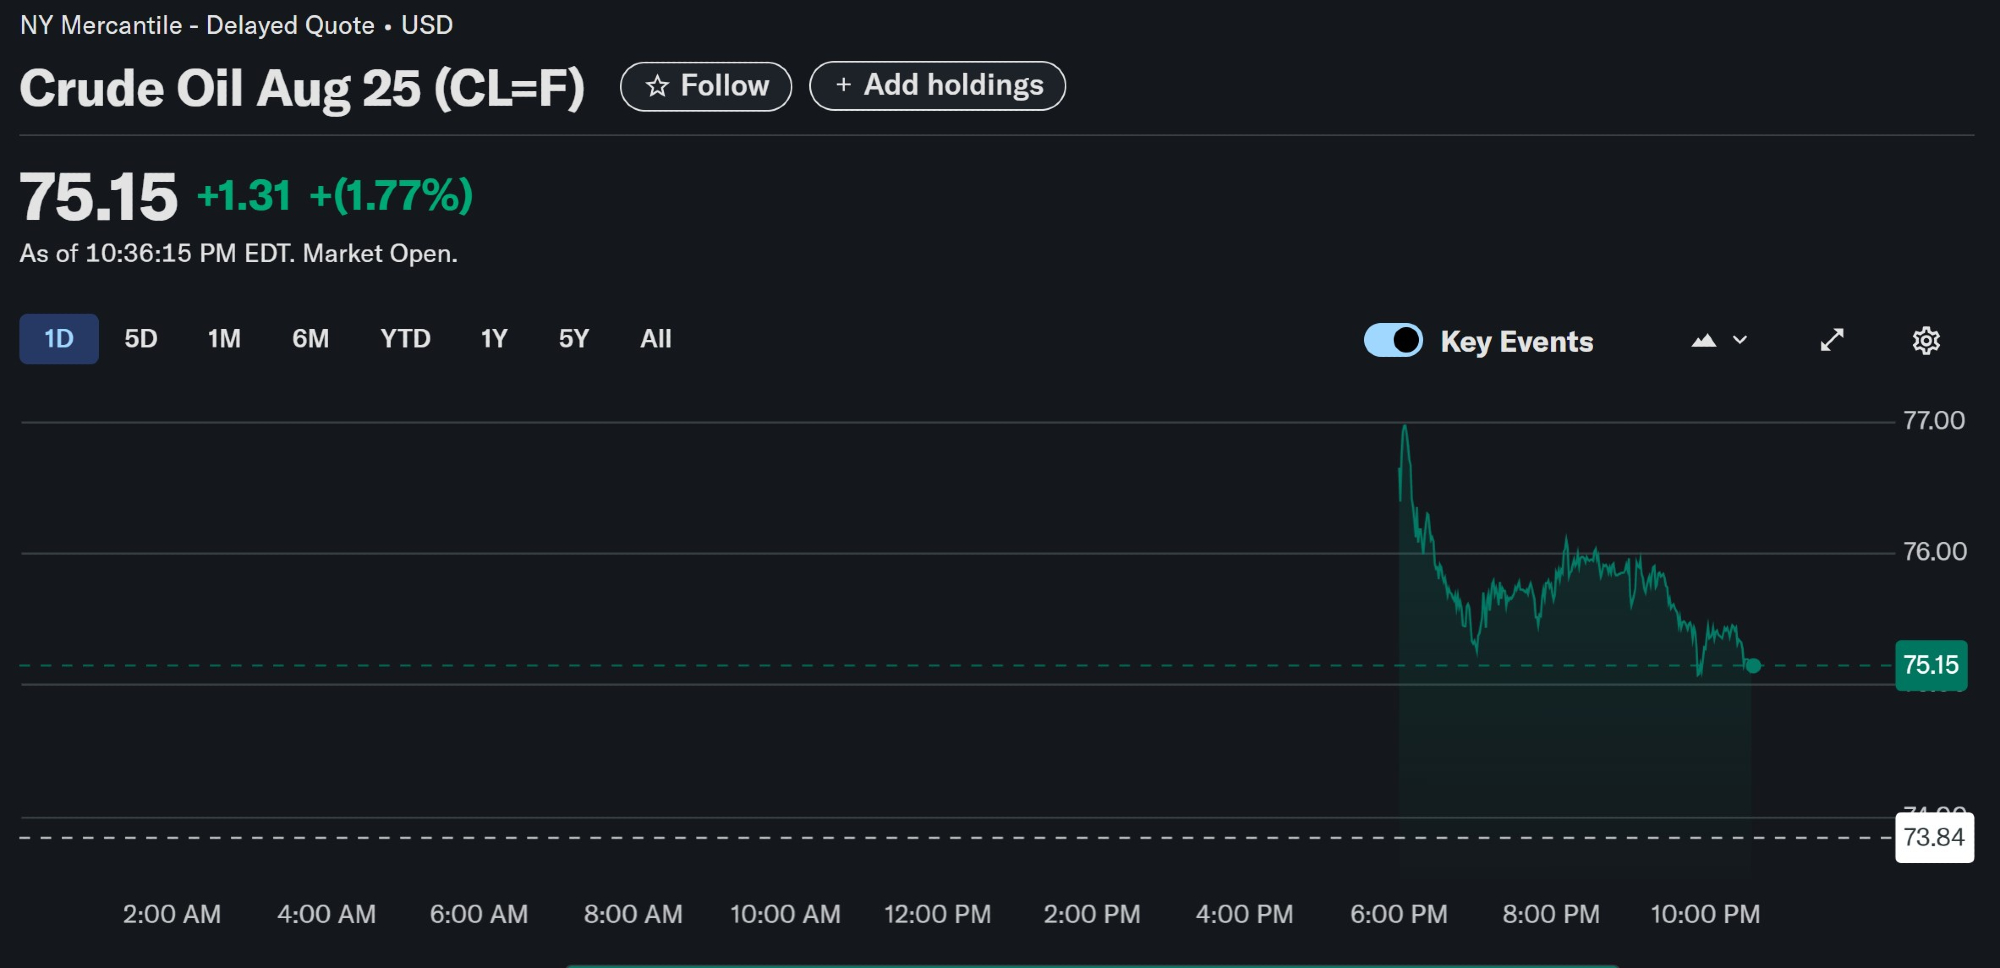Screen dimensions: 2000x968
Task: Click the Crude Oil Aug 25 title
Action: 302,89
